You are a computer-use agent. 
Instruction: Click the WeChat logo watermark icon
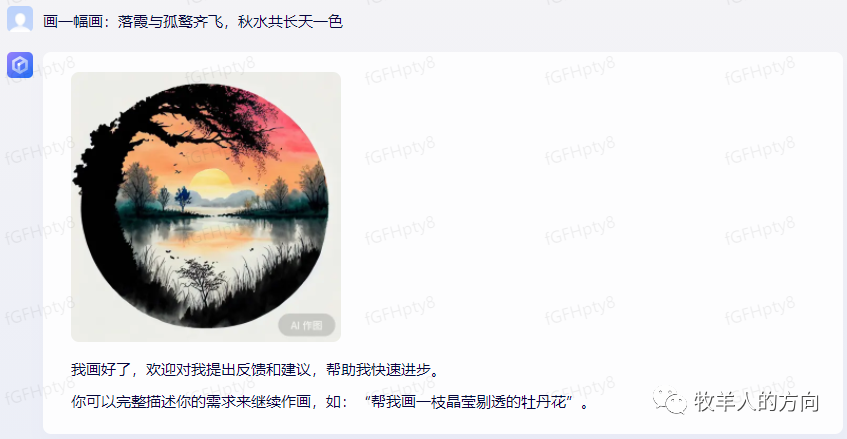(x=670, y=400)
